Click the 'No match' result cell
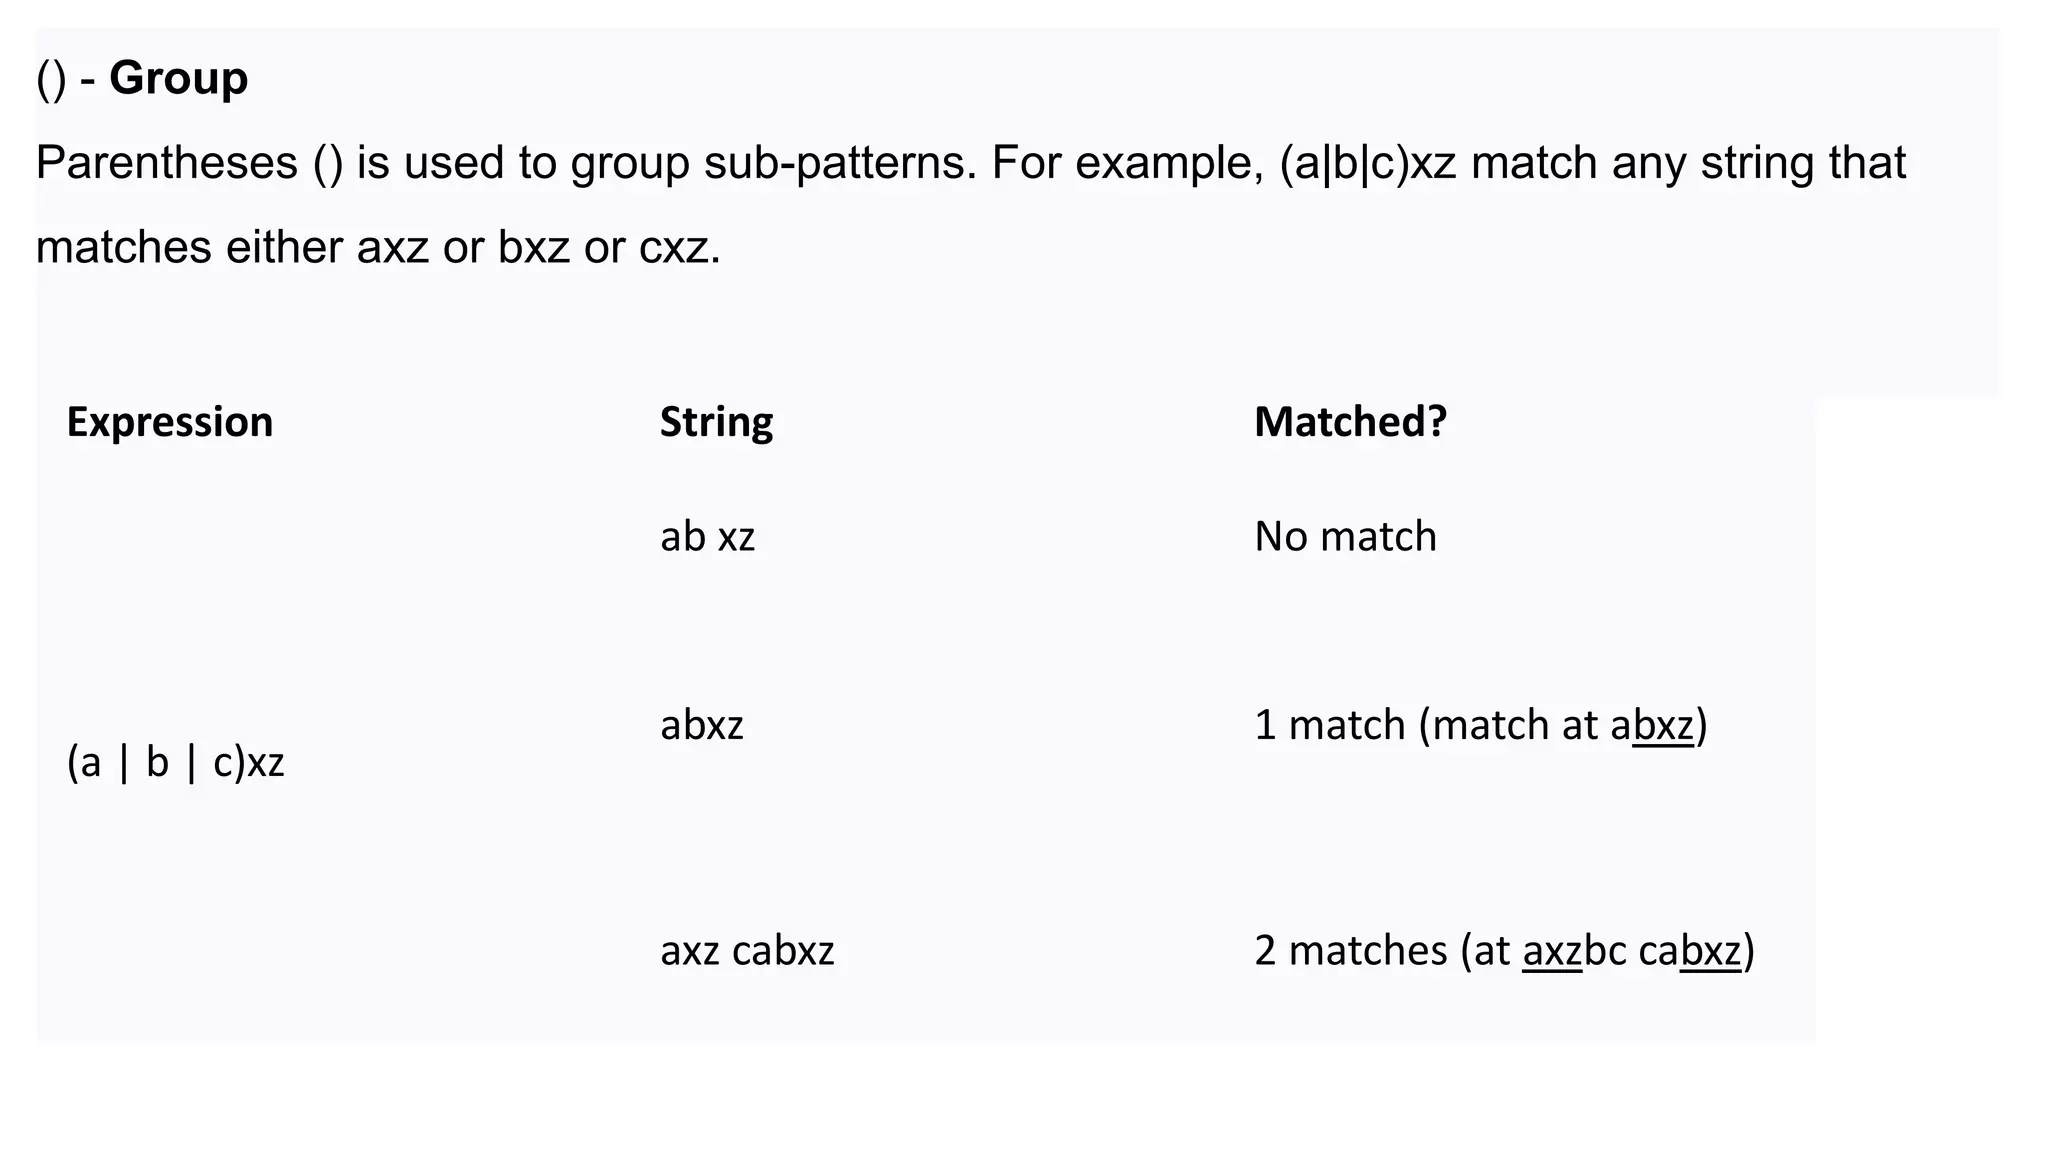The height and width of the screenshot is (1152, 2048). click(x=1345, y=537)
